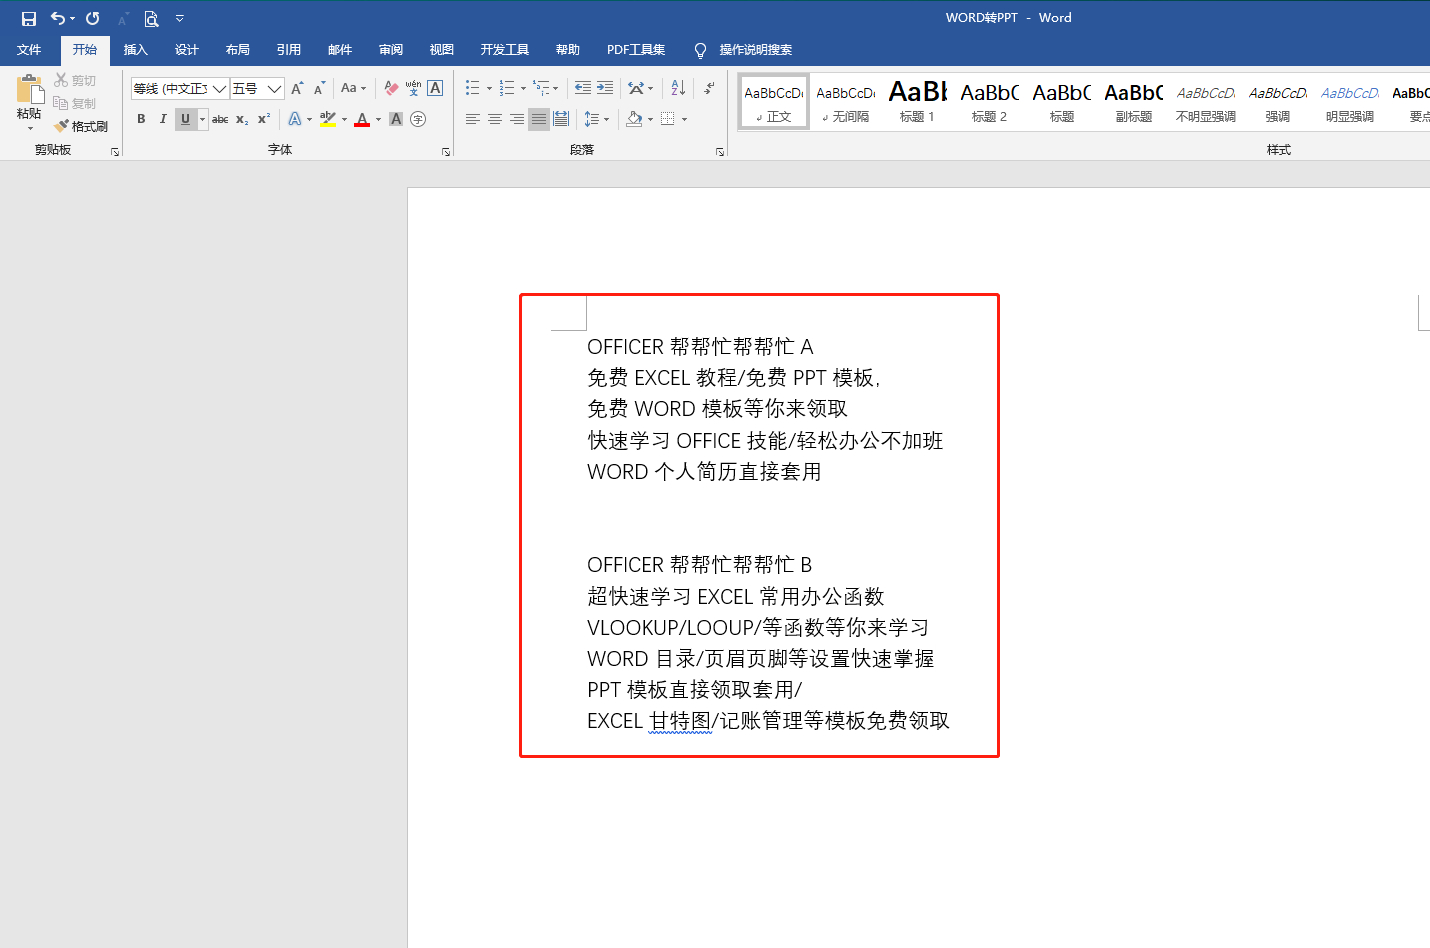Center align the text
The image size is (1430, 948).
coord(495,119)
